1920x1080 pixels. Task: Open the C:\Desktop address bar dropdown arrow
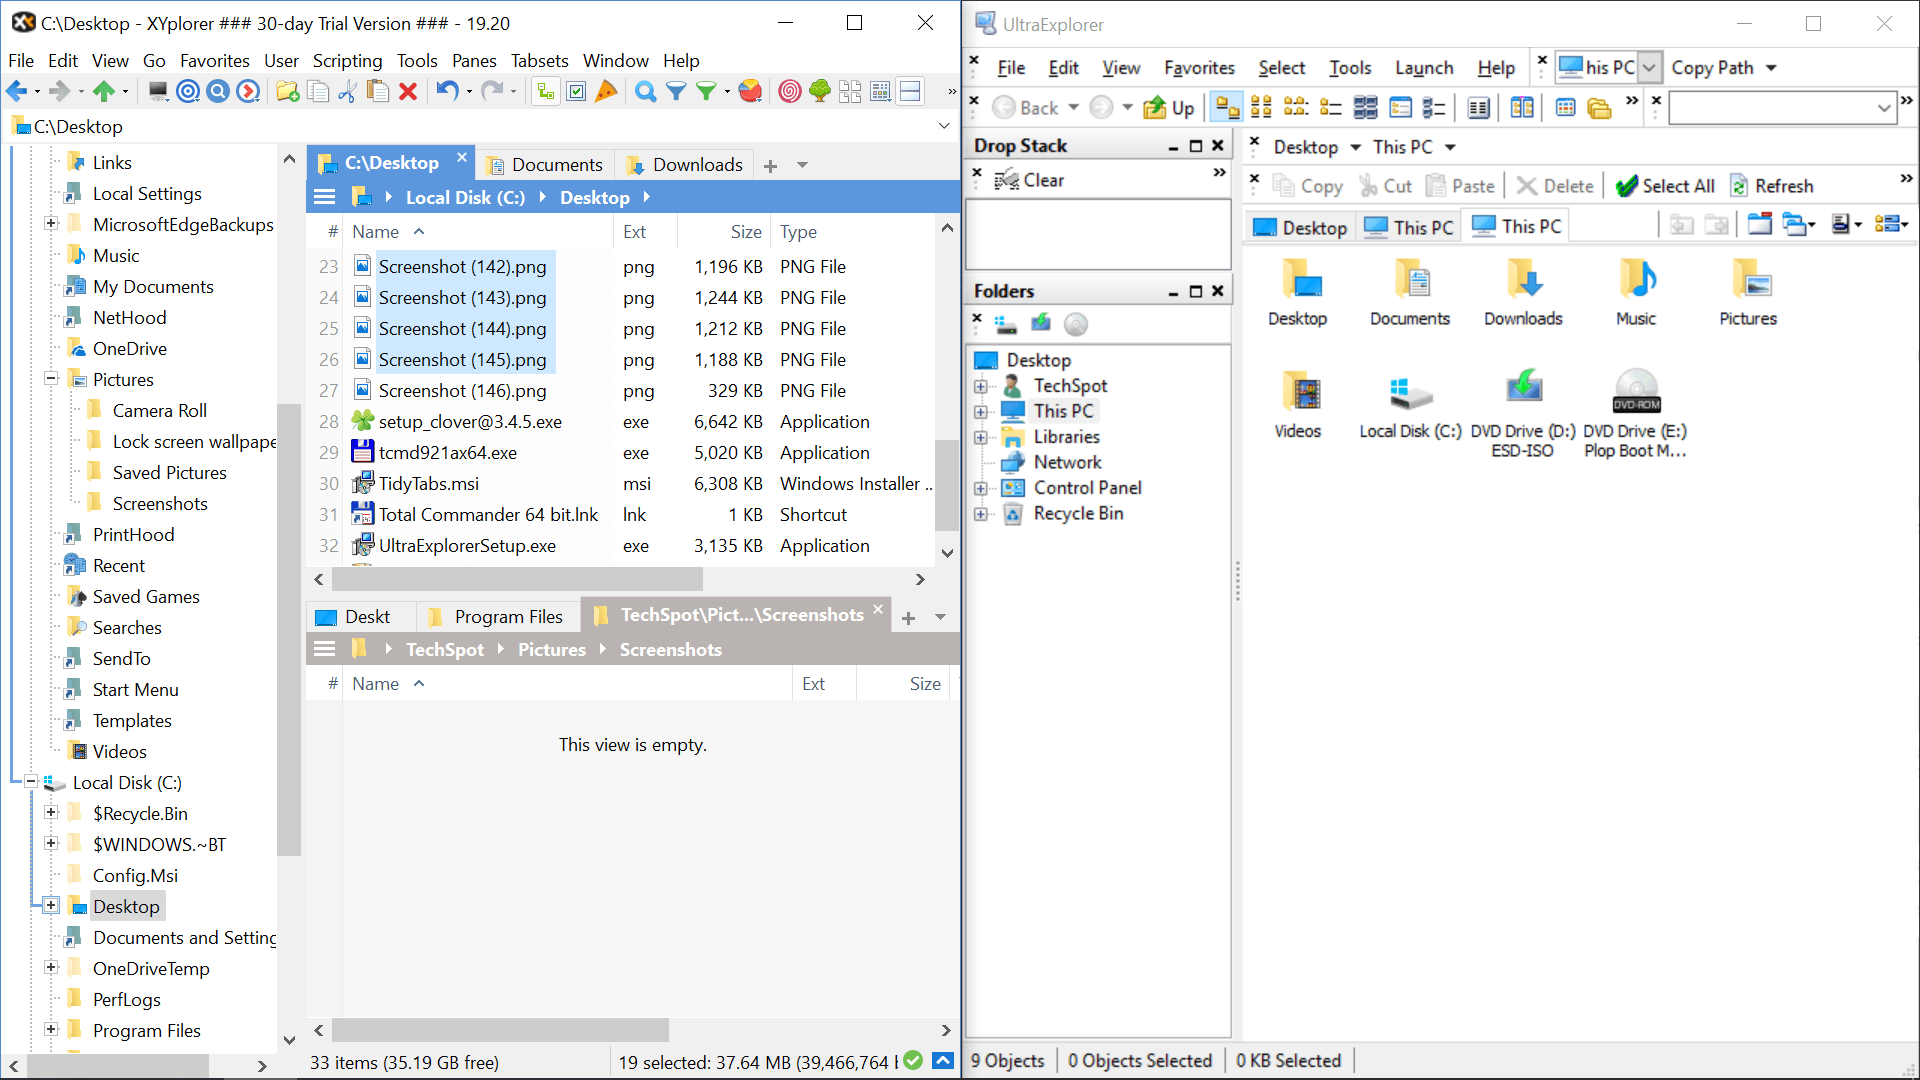coord(944,126)
